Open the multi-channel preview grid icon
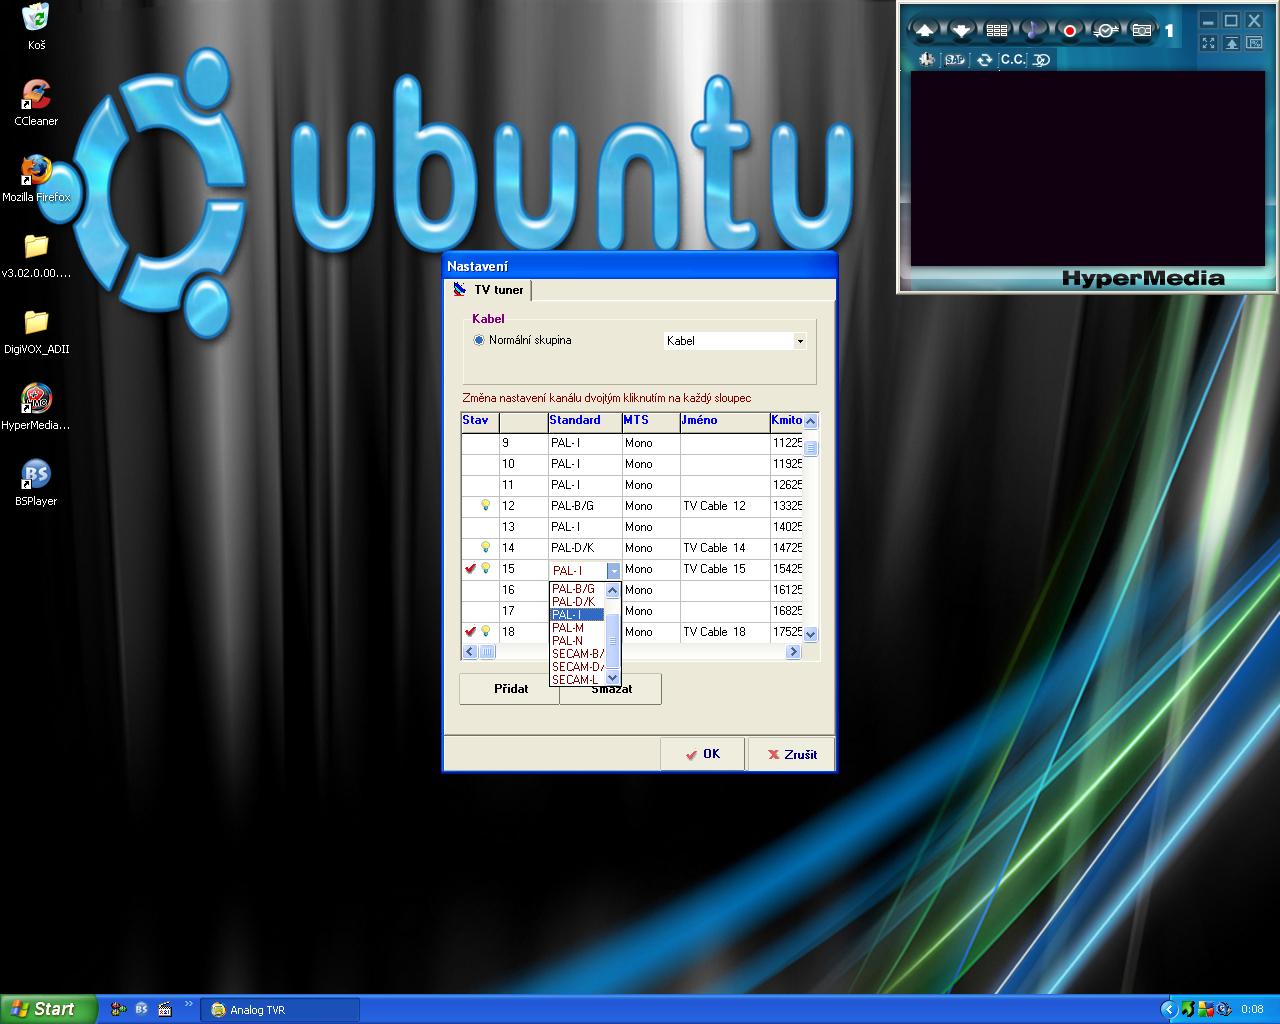This screenshot has width=1280, height=1024. pos(997,31)
